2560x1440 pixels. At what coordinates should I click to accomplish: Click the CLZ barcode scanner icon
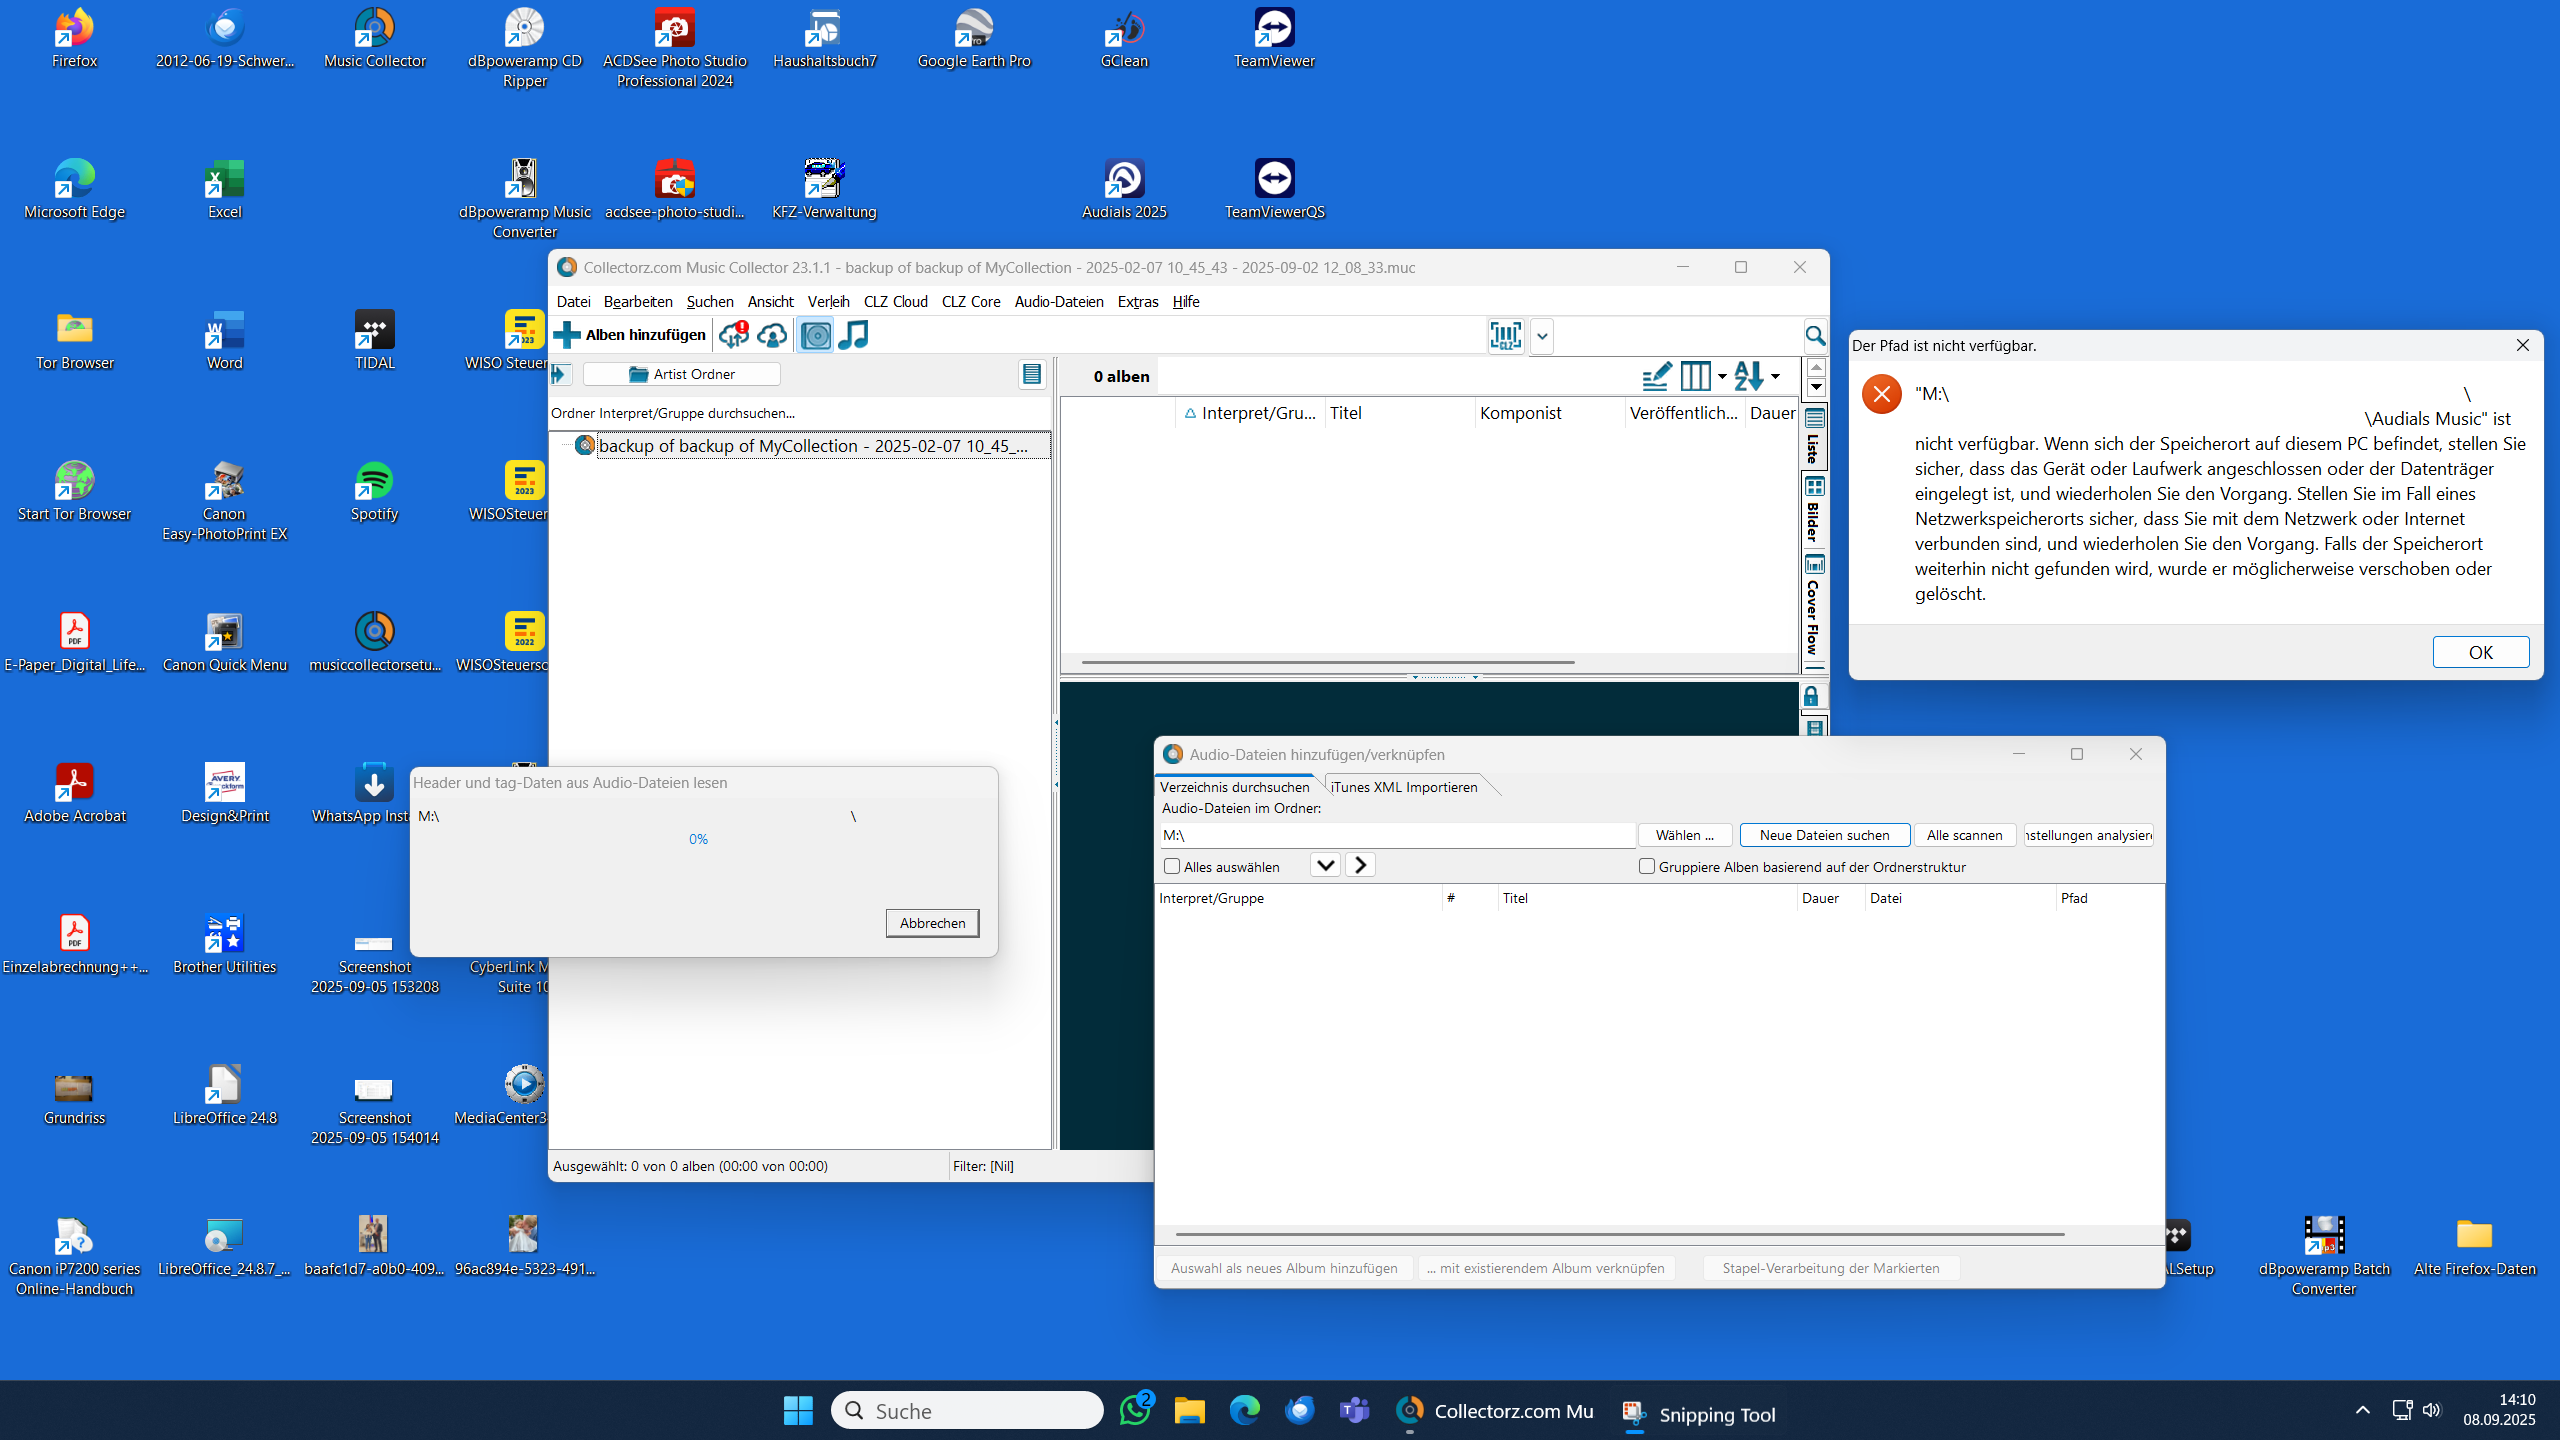pos(1505,335)
